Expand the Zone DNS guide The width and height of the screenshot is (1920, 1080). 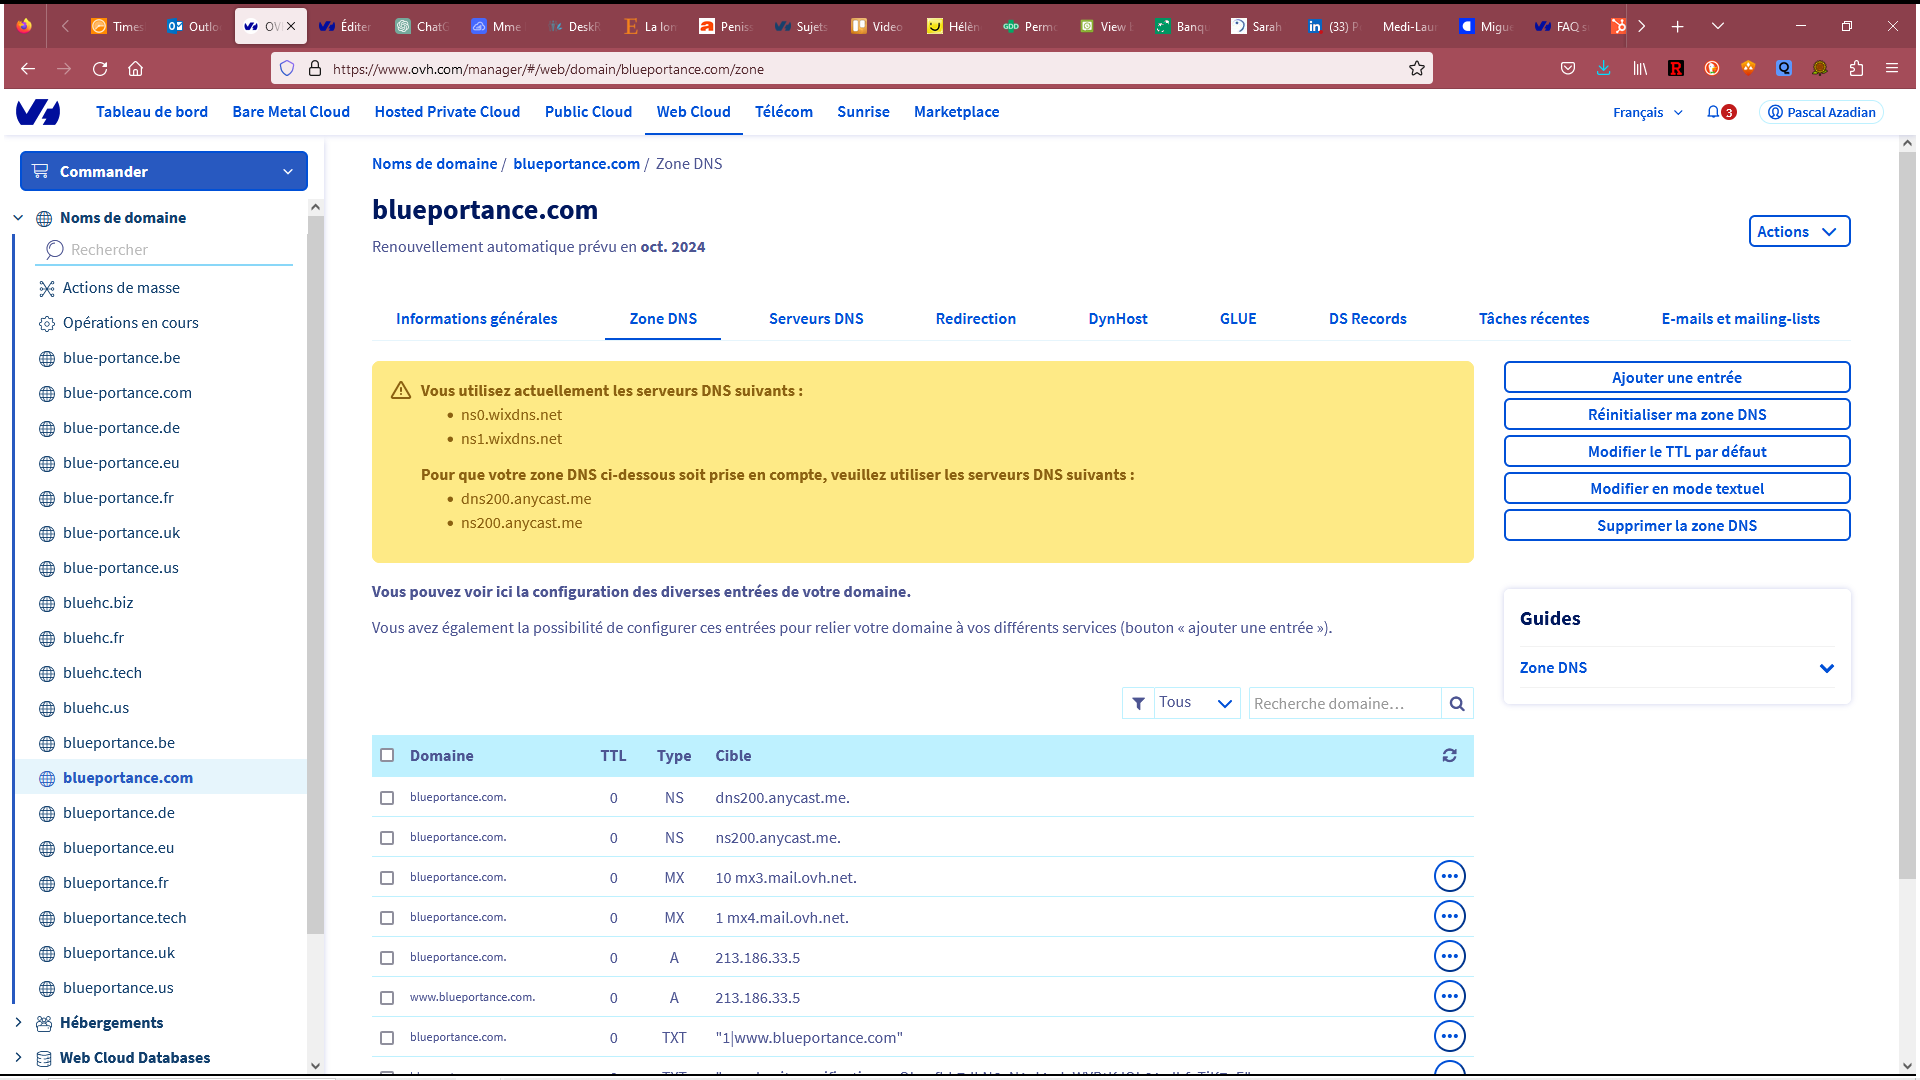(1677, 668)
